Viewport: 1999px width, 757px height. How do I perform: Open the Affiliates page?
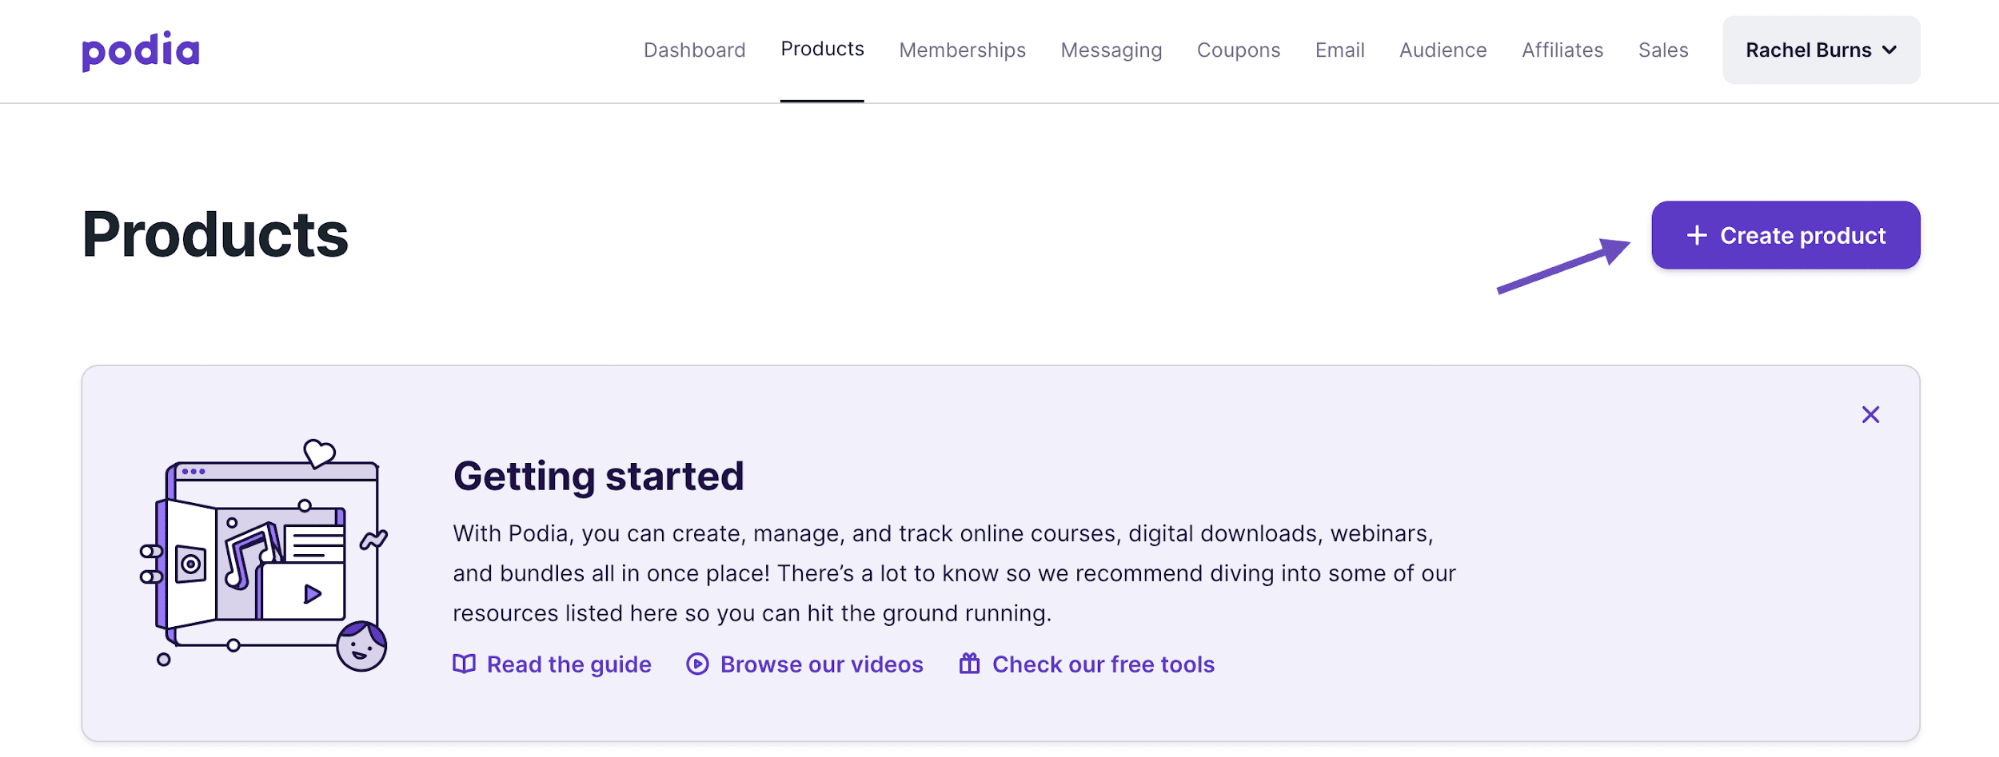(1562, 50)
